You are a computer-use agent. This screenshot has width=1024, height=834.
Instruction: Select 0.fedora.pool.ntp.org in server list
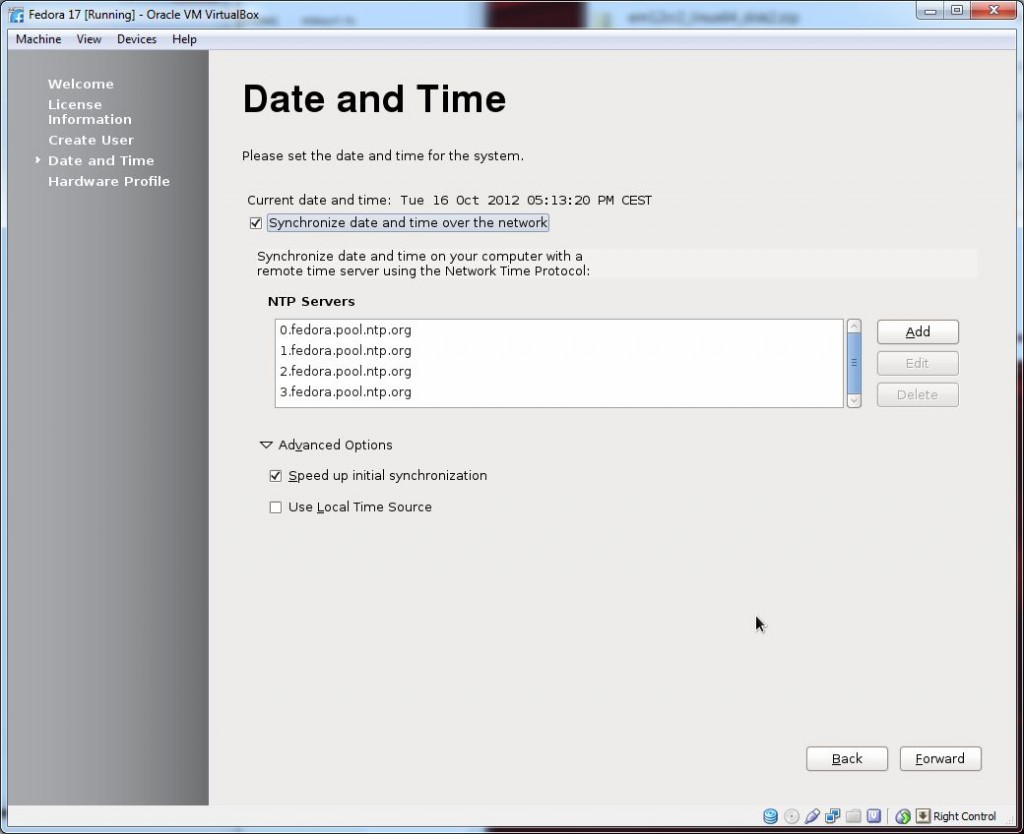point(559,330)
